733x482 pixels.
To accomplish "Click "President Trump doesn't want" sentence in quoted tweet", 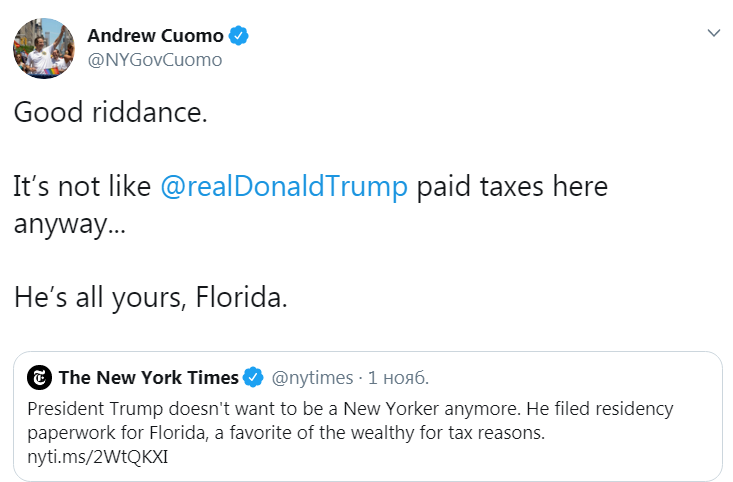I will pyautogui.click(x=140, y=409).
